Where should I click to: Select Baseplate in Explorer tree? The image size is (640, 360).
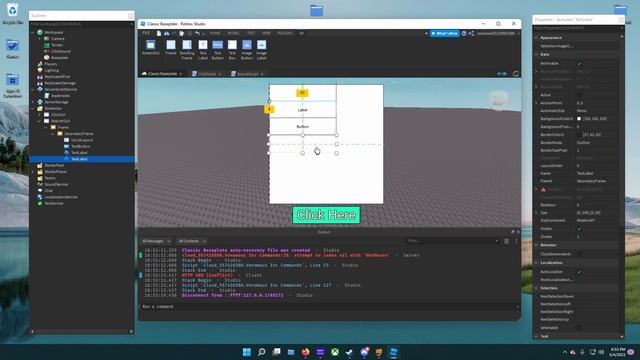click(x=60, y=58)
